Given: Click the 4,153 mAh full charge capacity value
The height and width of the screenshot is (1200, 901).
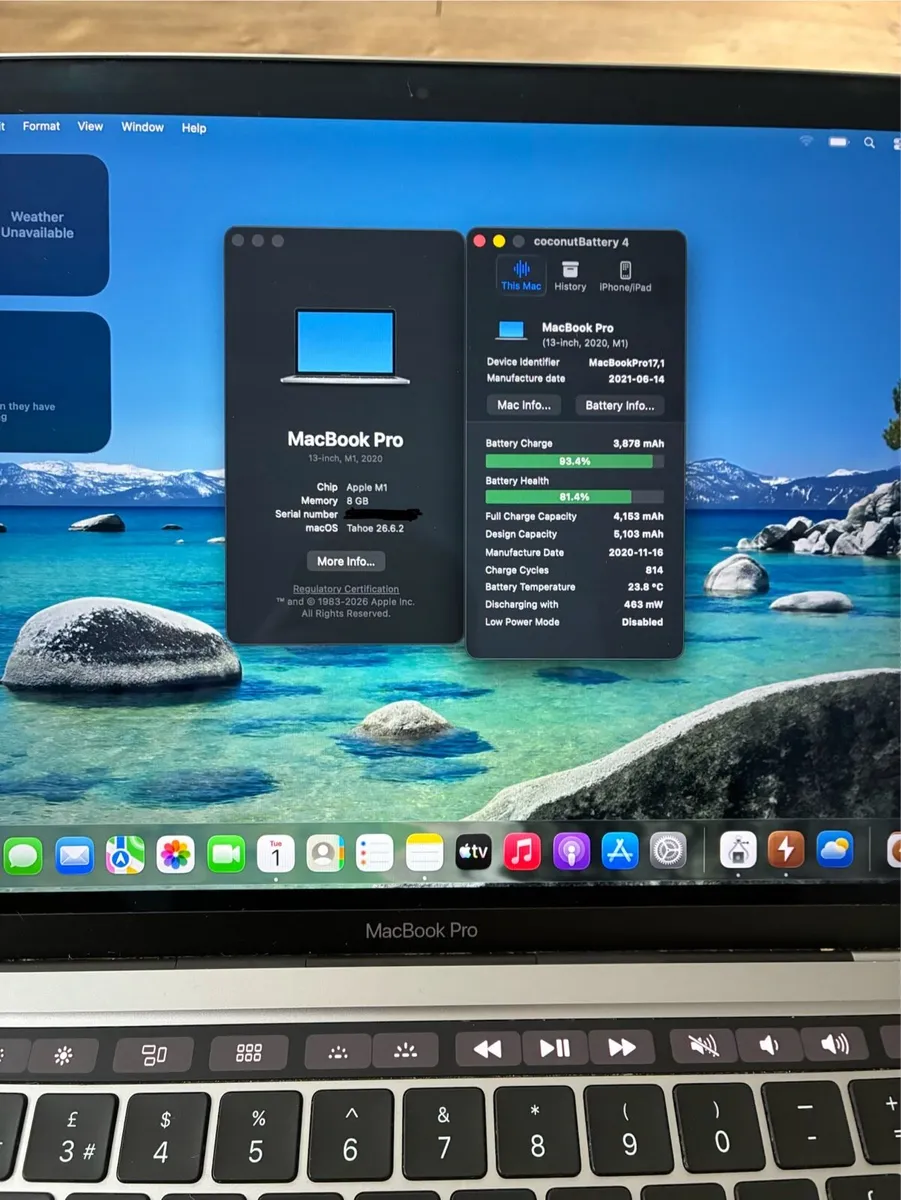Looking at the screenshot, I should (638, 516).
